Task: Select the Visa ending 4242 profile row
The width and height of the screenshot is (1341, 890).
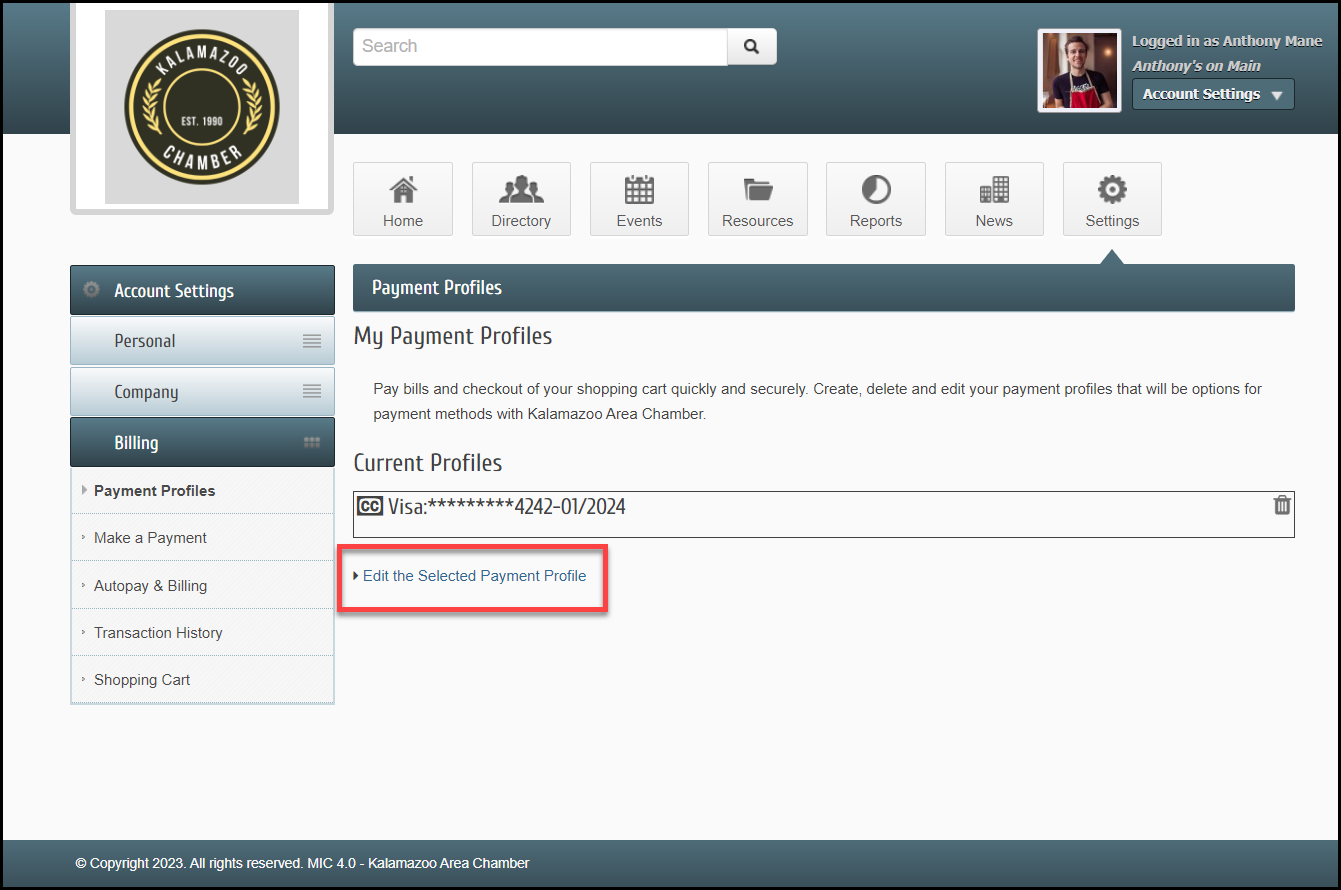Action: click(x=824, y=514)
